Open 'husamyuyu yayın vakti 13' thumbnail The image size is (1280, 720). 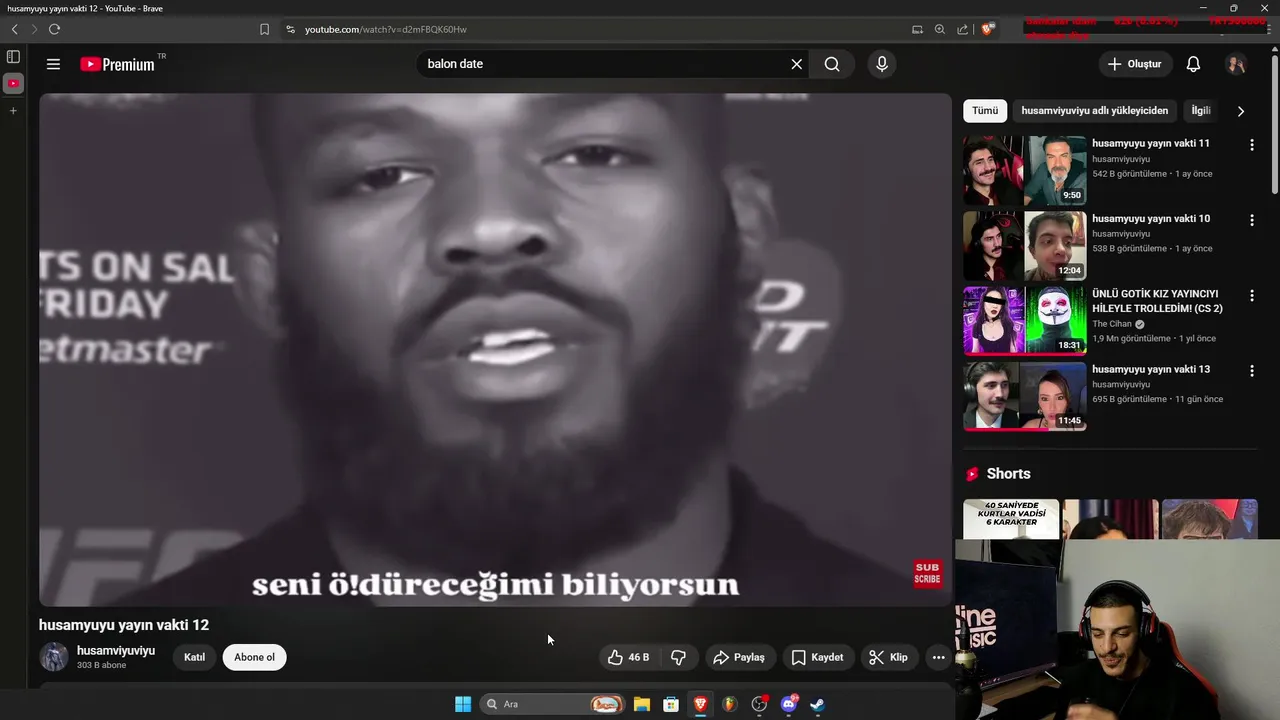[1024, 396]
